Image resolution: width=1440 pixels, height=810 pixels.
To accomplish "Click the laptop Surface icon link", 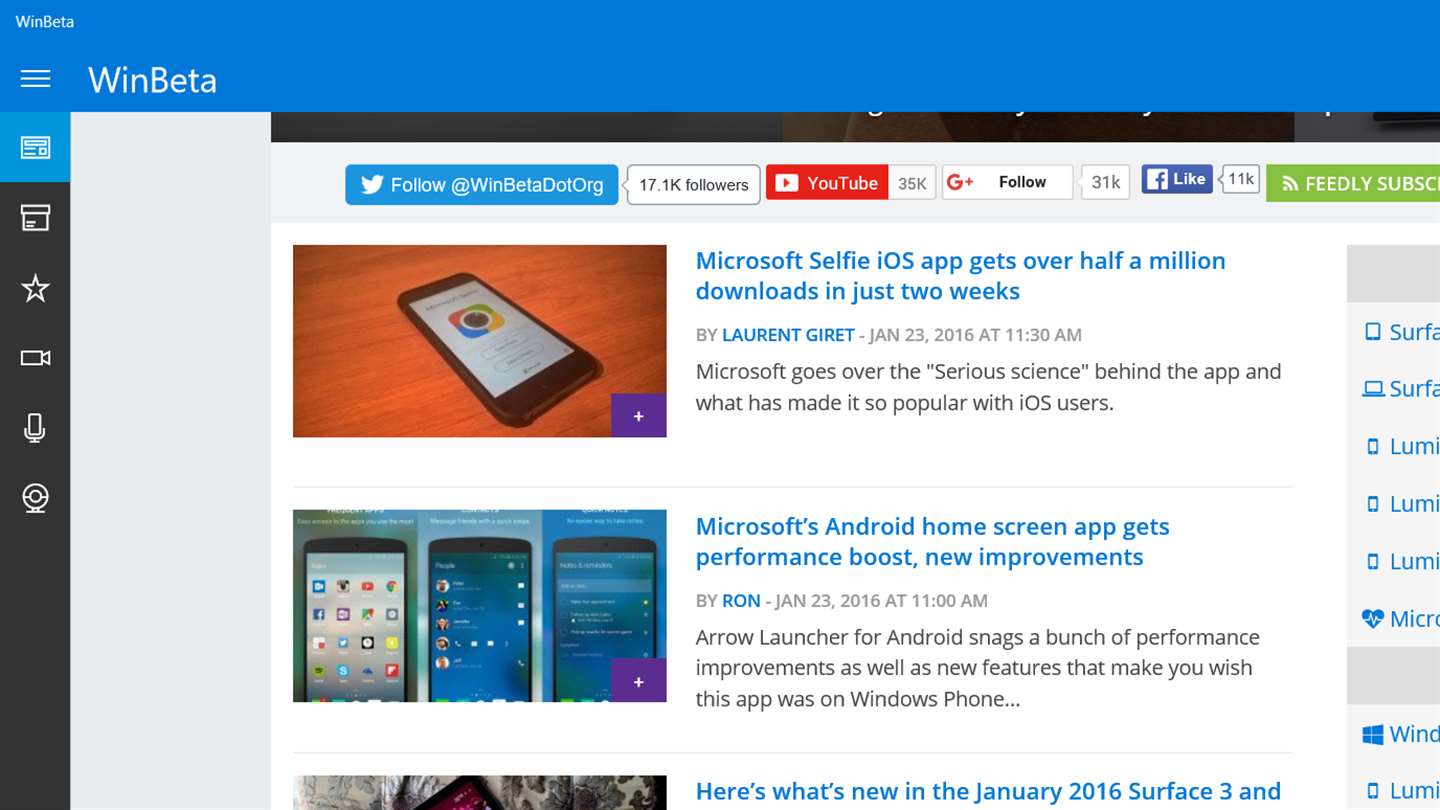I will coord(1373,388).
